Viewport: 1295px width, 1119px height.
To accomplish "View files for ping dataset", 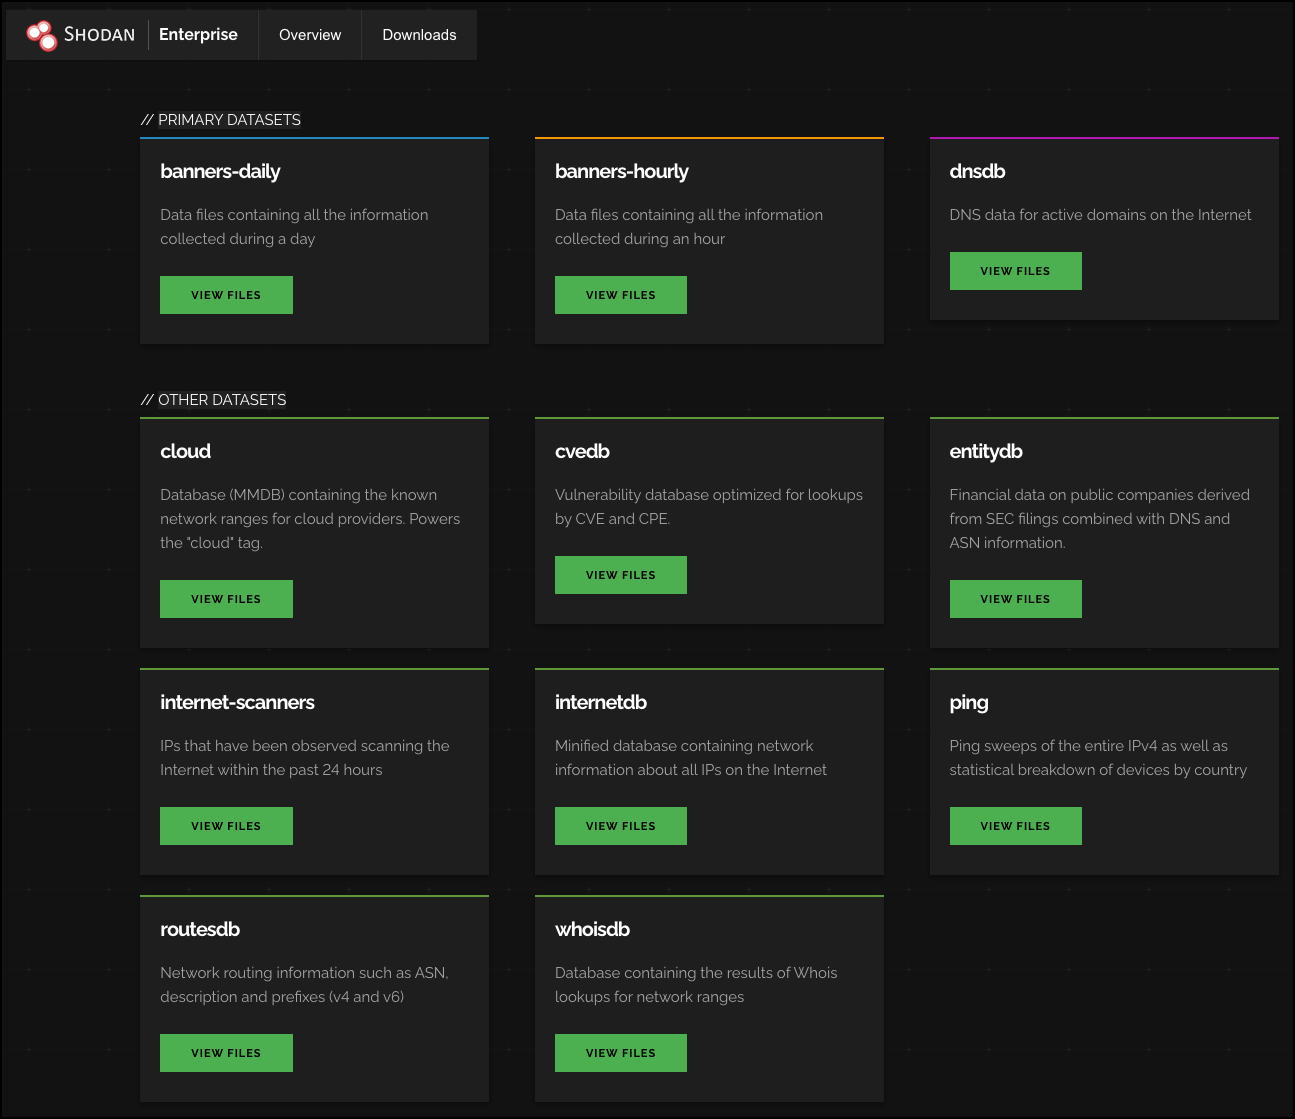I will click(x=1015, y=826).
